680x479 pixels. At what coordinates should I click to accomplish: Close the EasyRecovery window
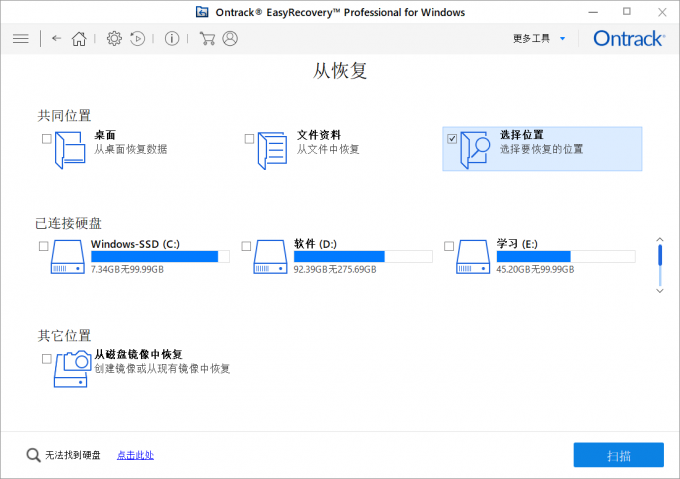[662, 12]
